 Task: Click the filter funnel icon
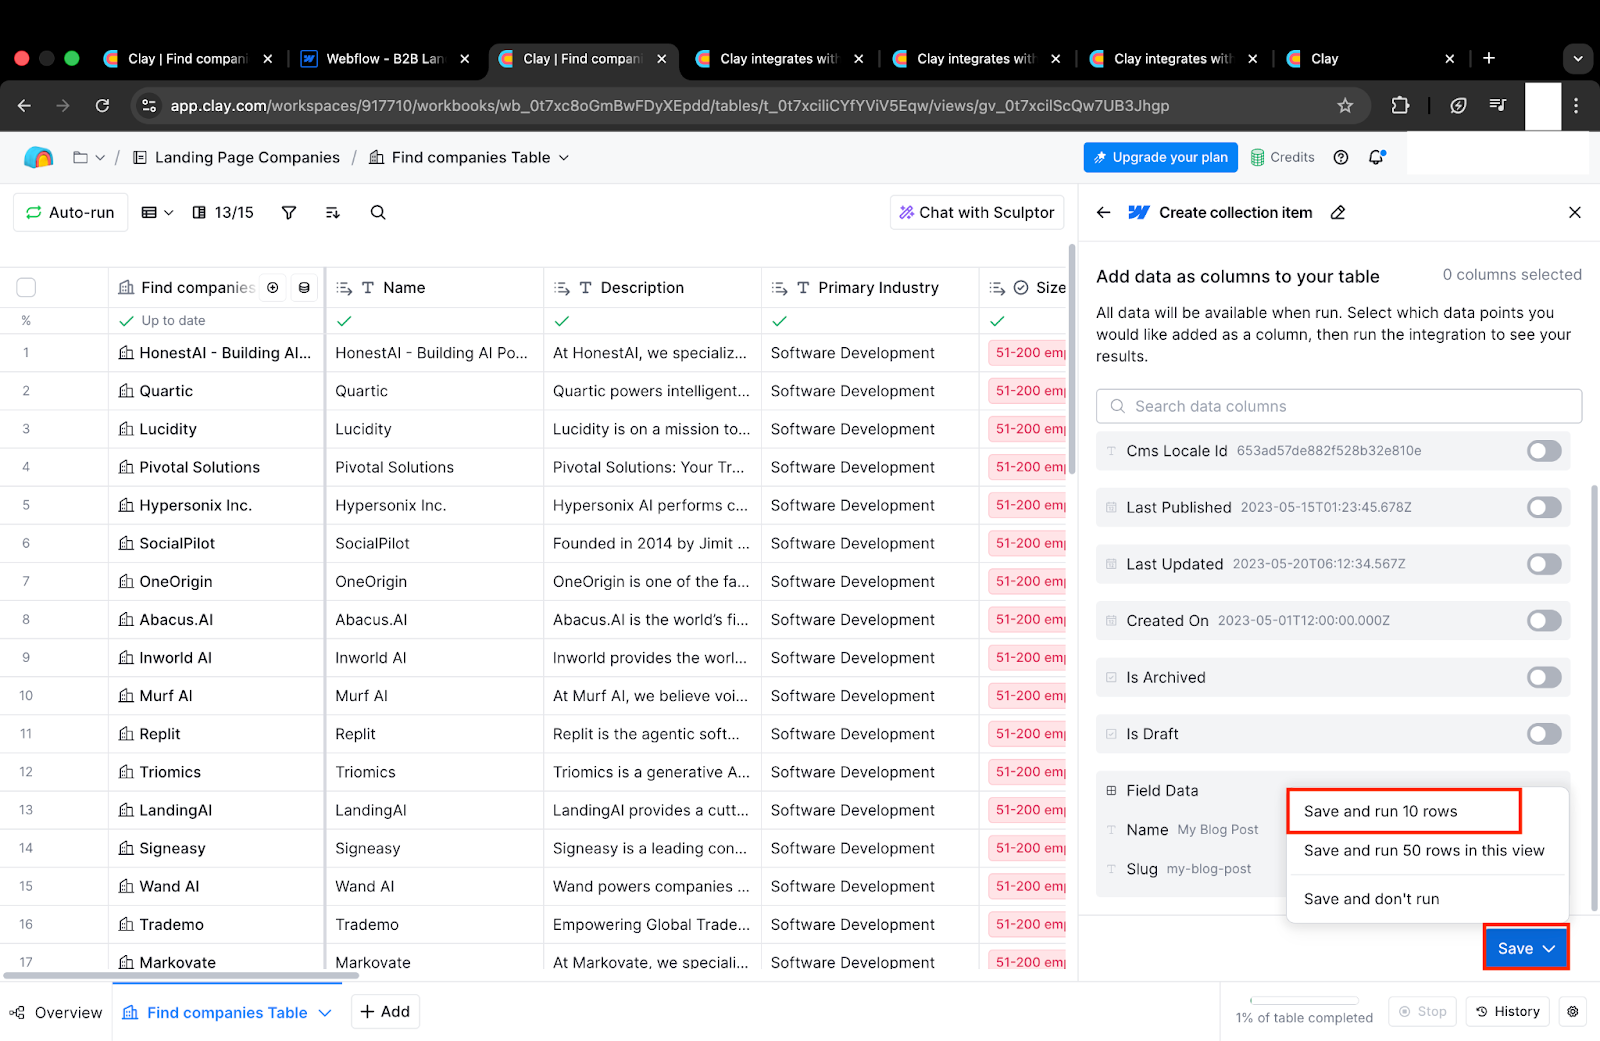click(x=289, y=212)
